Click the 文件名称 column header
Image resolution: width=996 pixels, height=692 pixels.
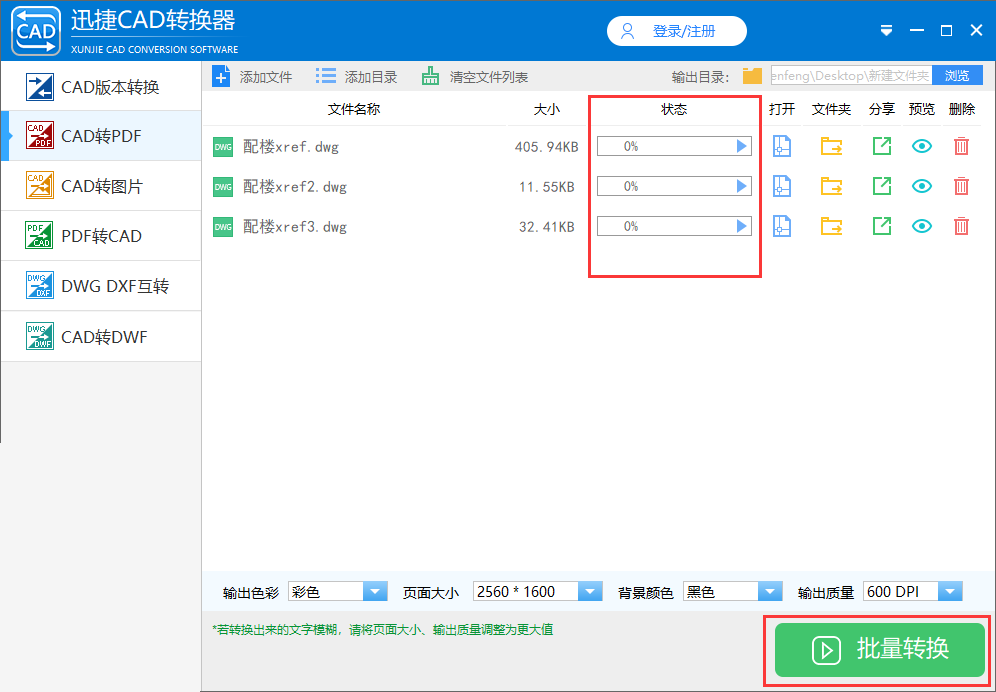354,109
